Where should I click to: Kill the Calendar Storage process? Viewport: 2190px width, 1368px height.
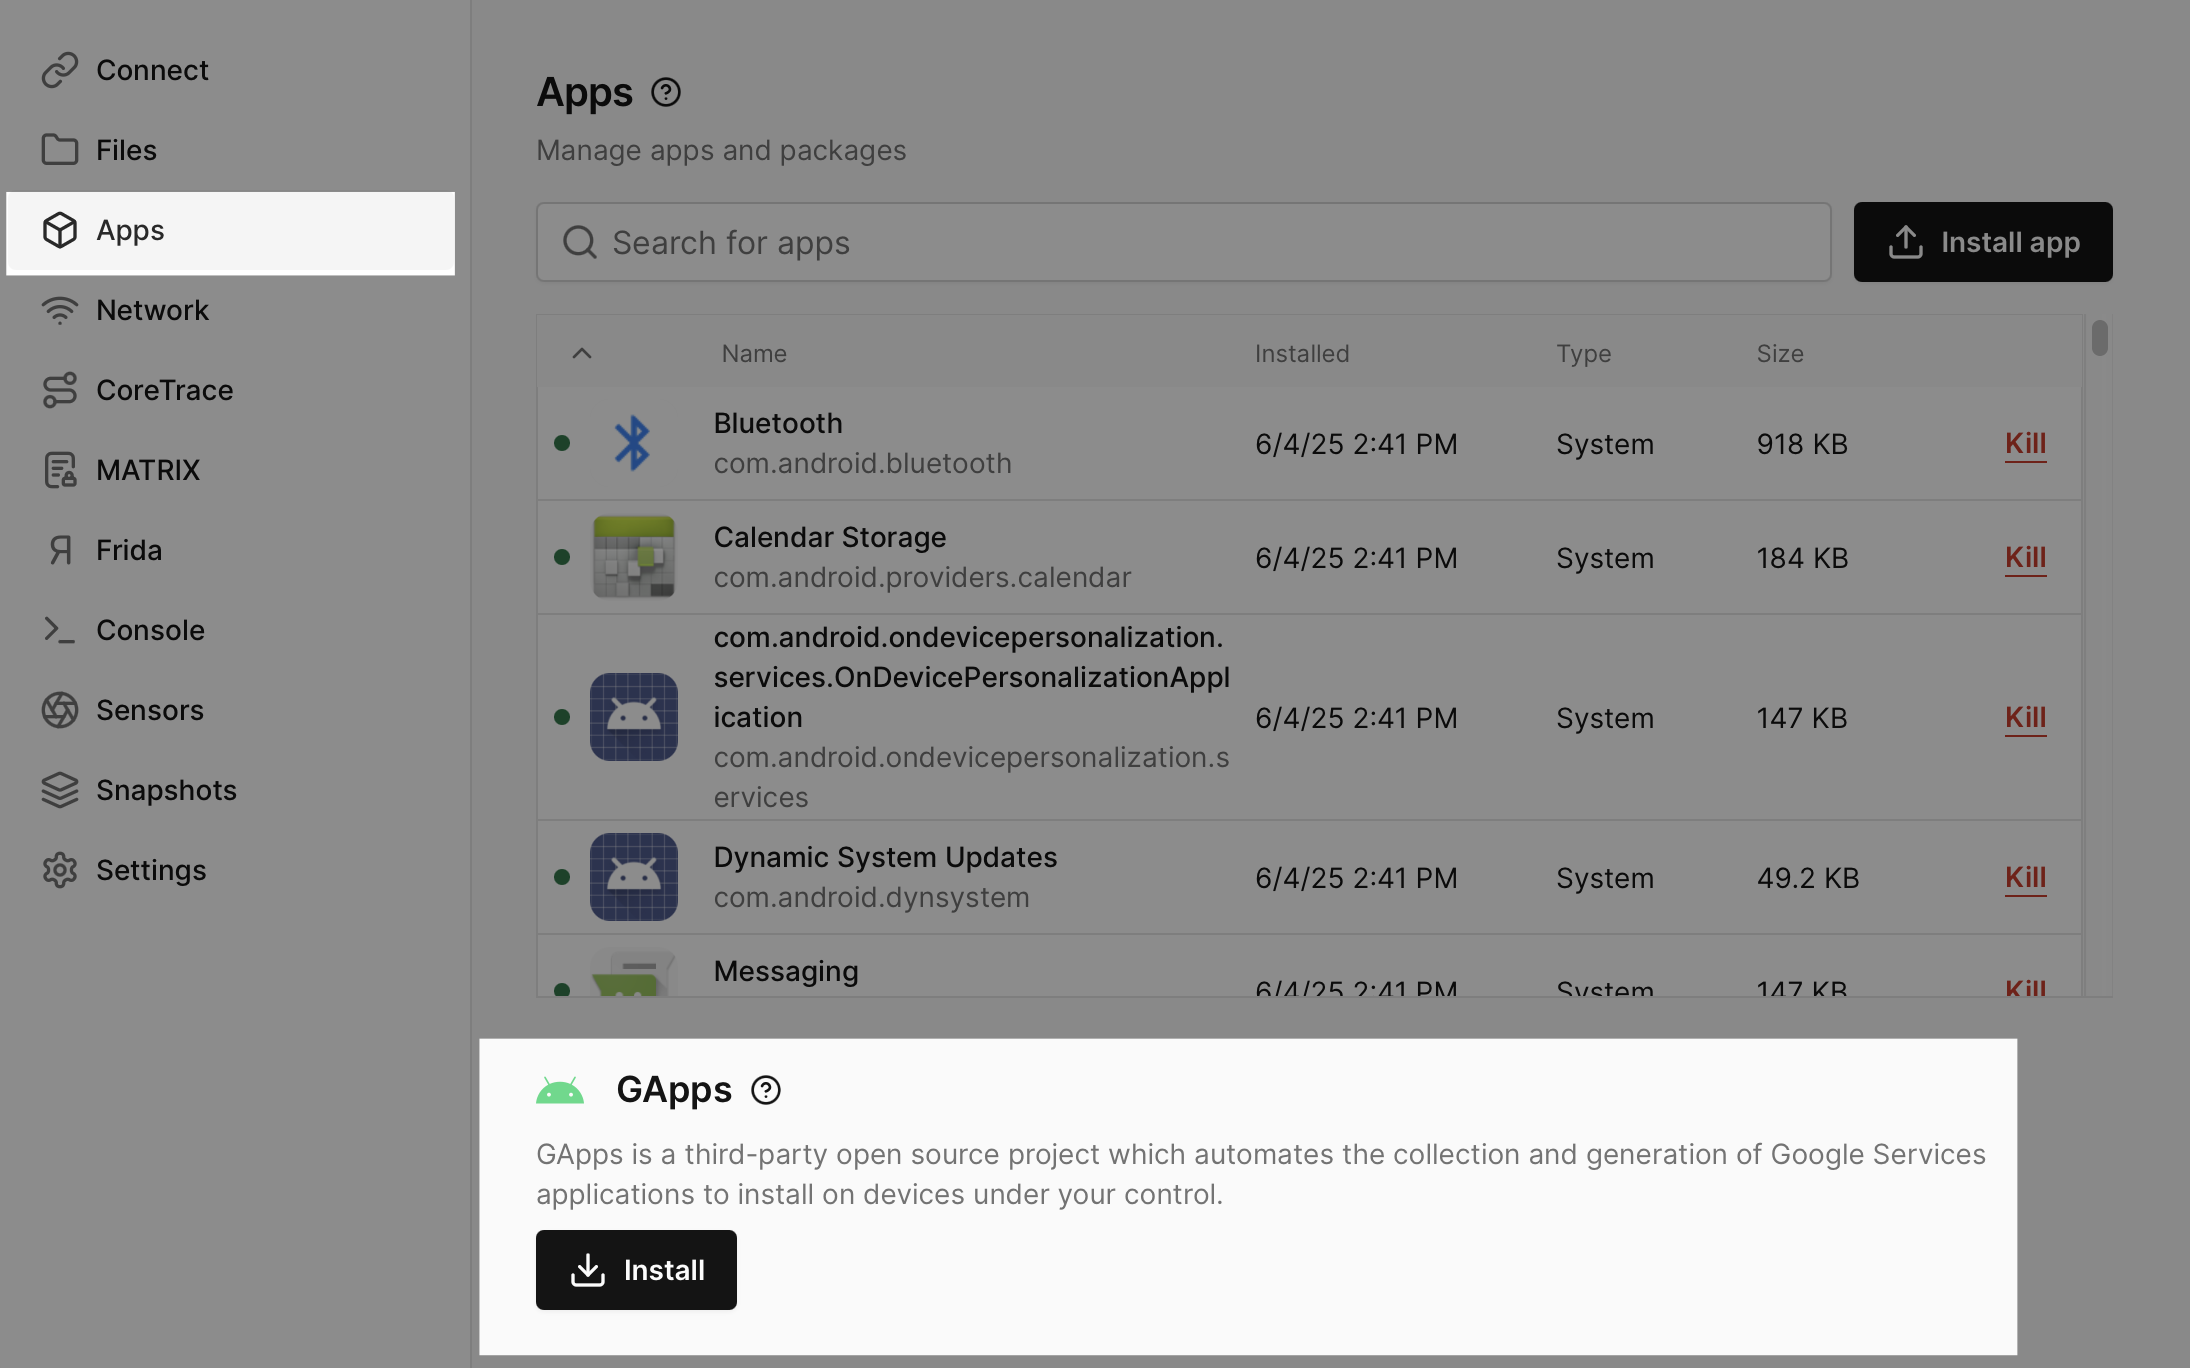pyautogui.click(x=2026, y=557)
